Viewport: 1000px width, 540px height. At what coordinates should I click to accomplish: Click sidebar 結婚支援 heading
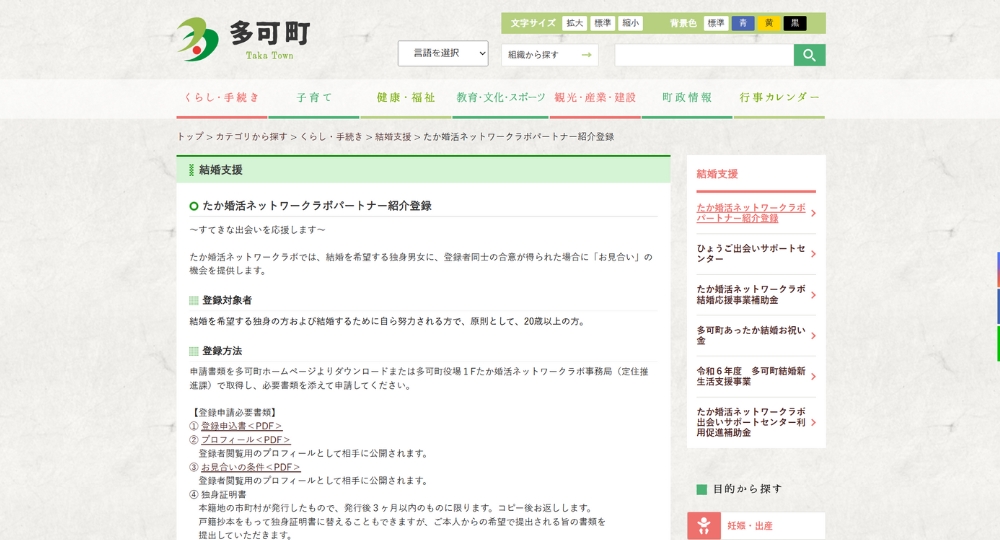[717, 173]
